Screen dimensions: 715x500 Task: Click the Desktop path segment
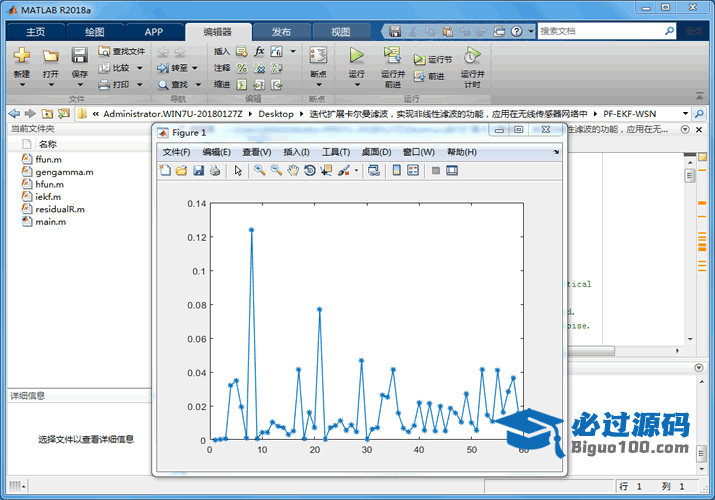pyautogui.click(x=276, y=113)
